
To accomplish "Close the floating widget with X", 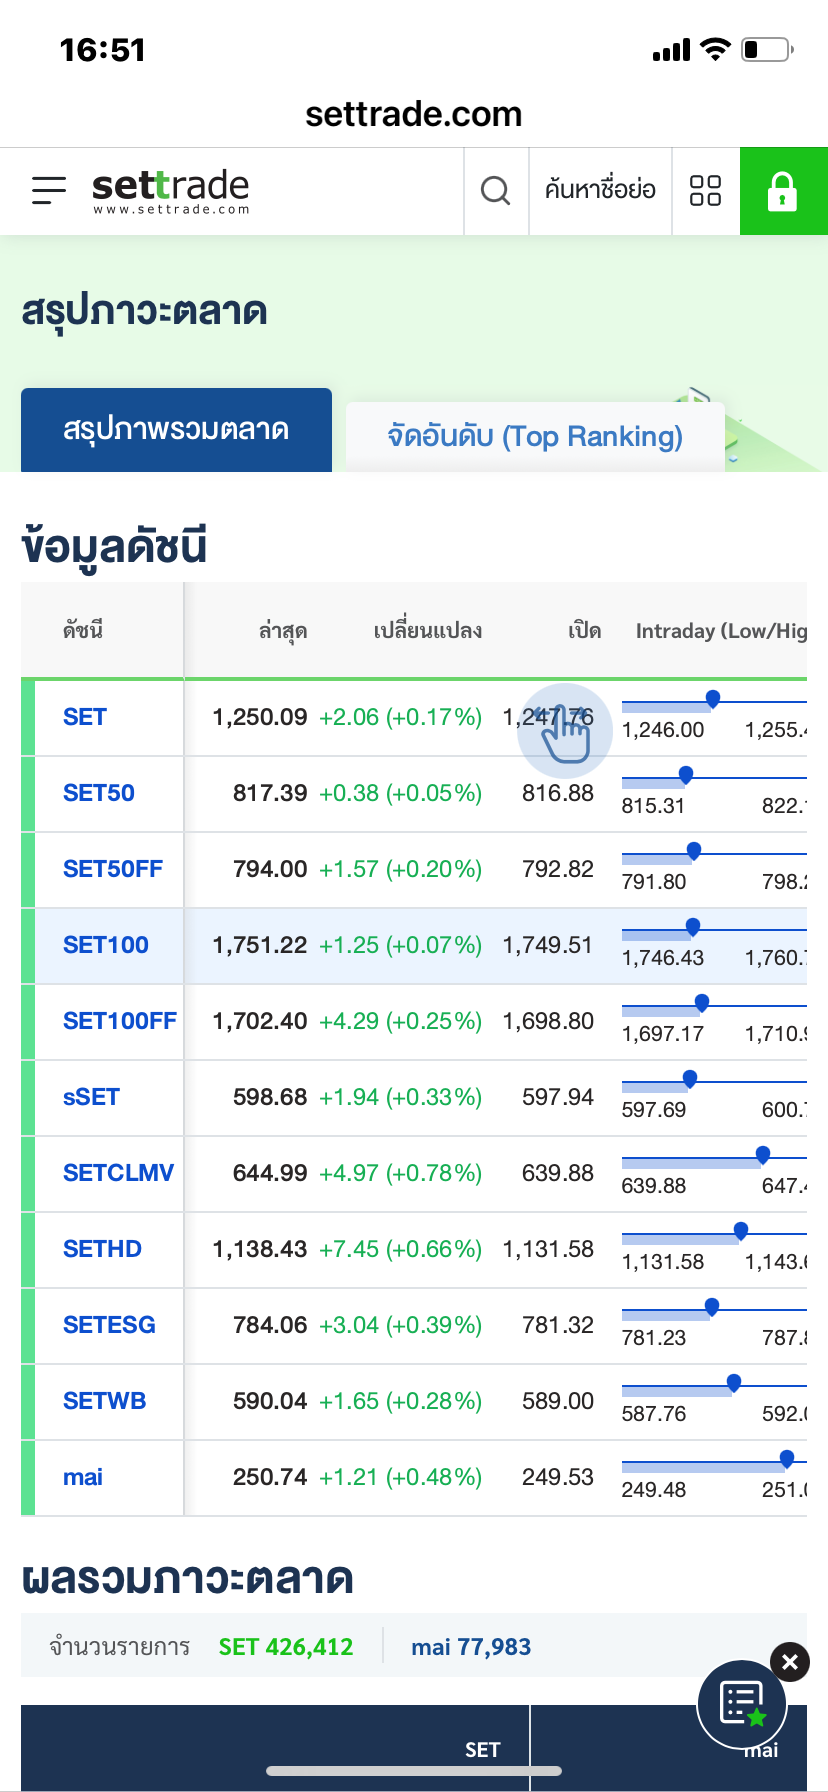I will [790, 1662].
